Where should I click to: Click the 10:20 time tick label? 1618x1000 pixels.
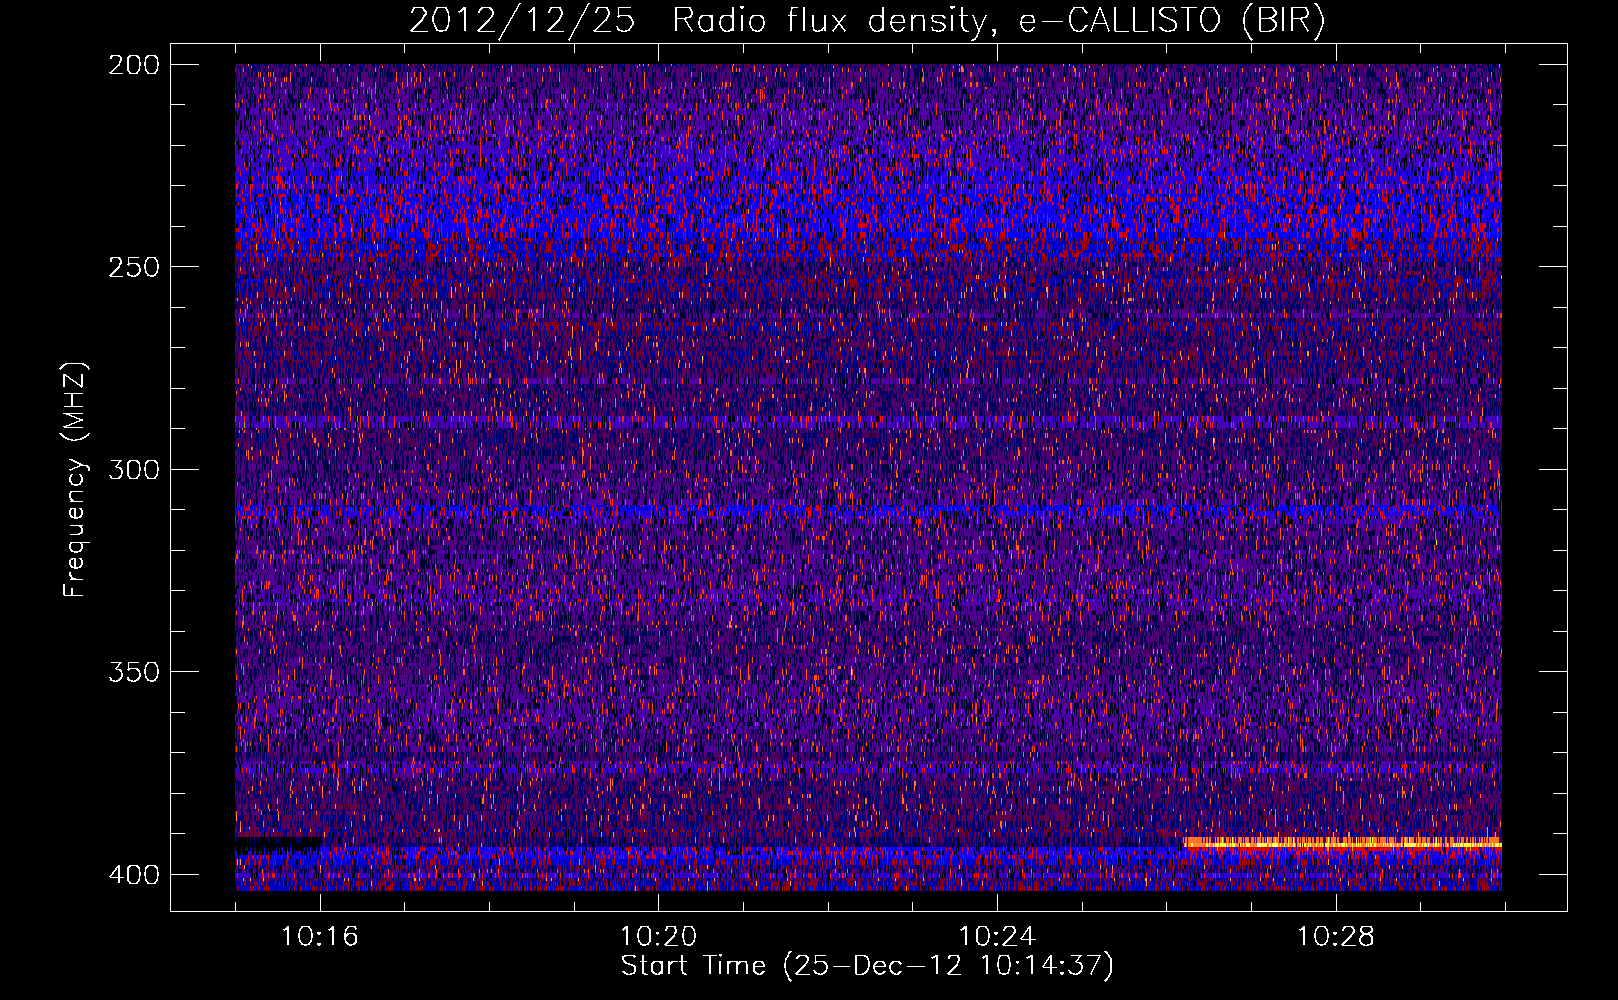click(658, 937)
